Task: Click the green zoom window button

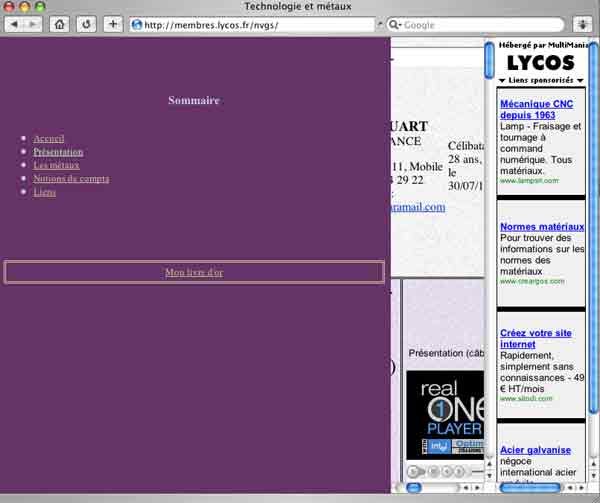Action: click(40, 7)
